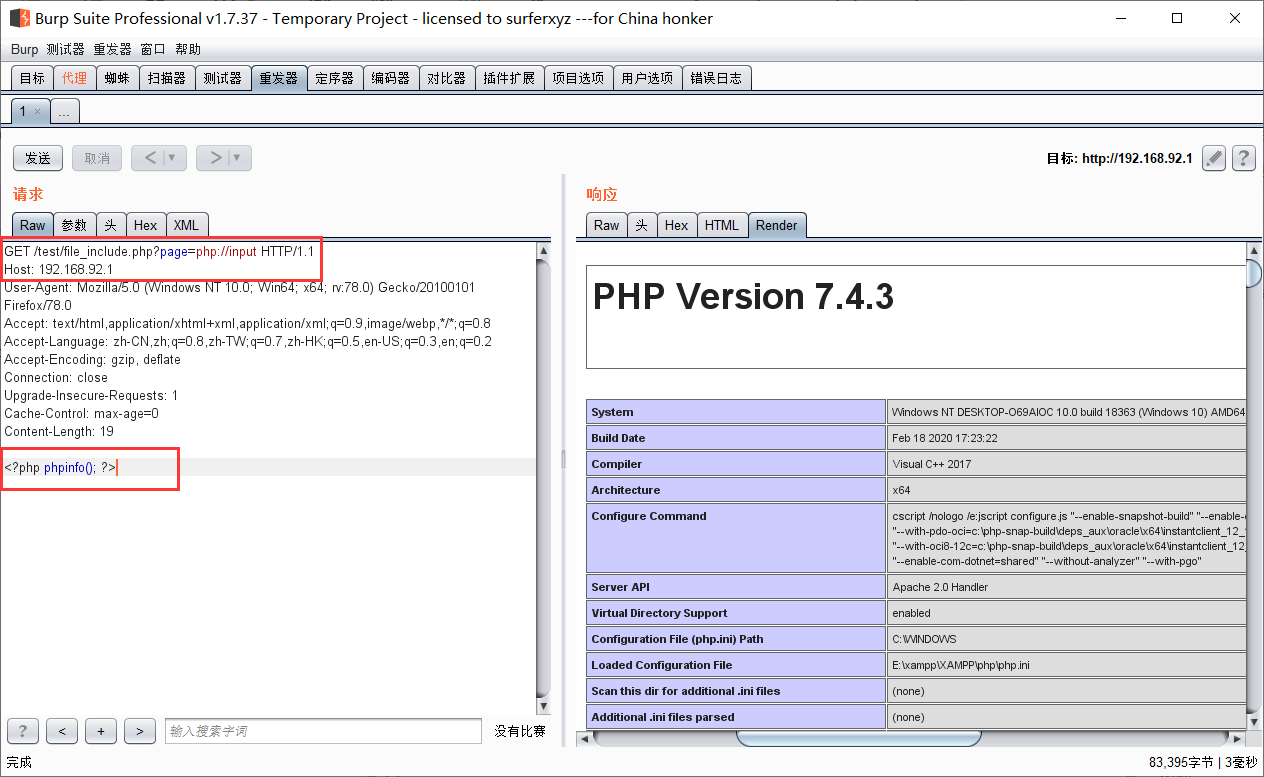Open the 重发器 menu
Screen dimensions: 1264x777
(113, 49)
